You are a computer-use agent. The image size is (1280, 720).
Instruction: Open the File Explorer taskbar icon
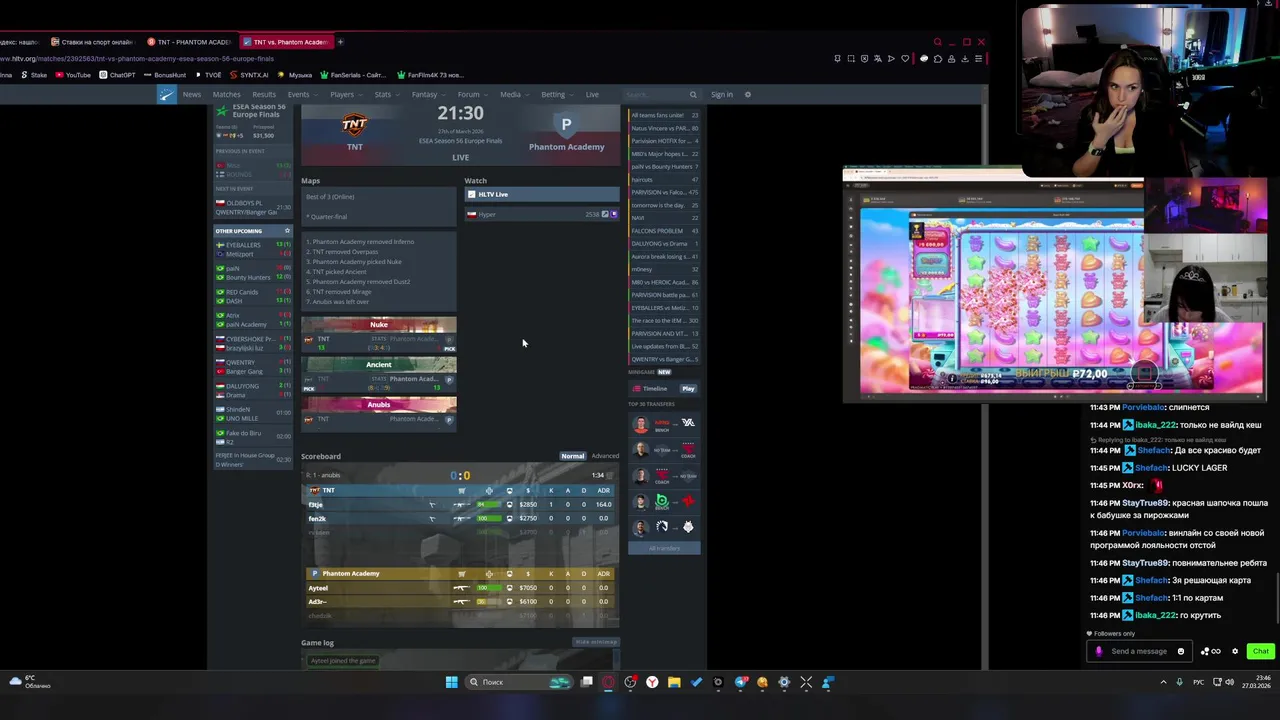point(674,682)
